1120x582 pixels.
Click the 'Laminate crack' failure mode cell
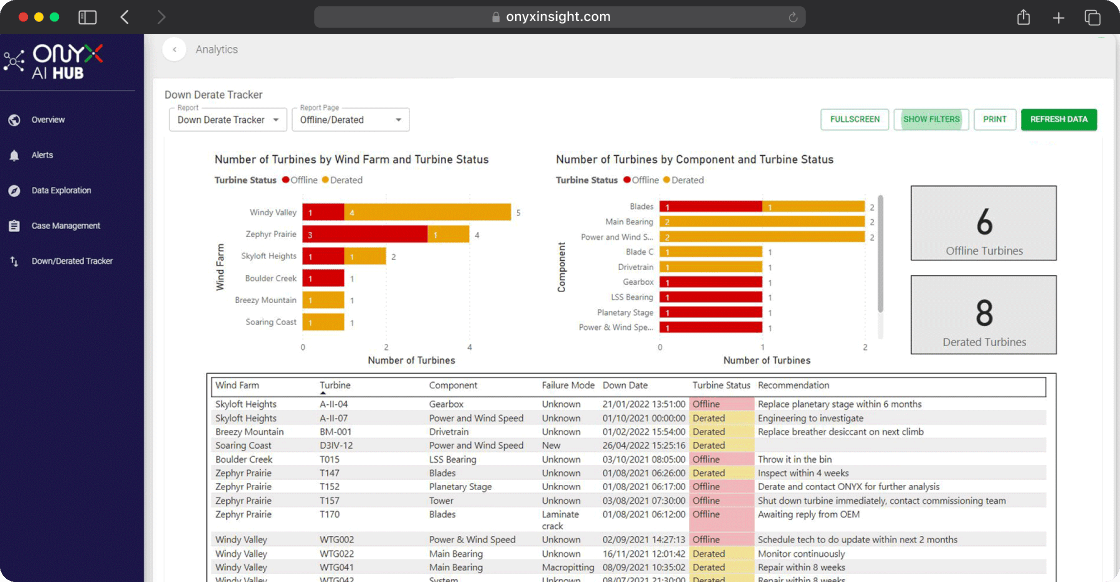click(x=561, y=521)
